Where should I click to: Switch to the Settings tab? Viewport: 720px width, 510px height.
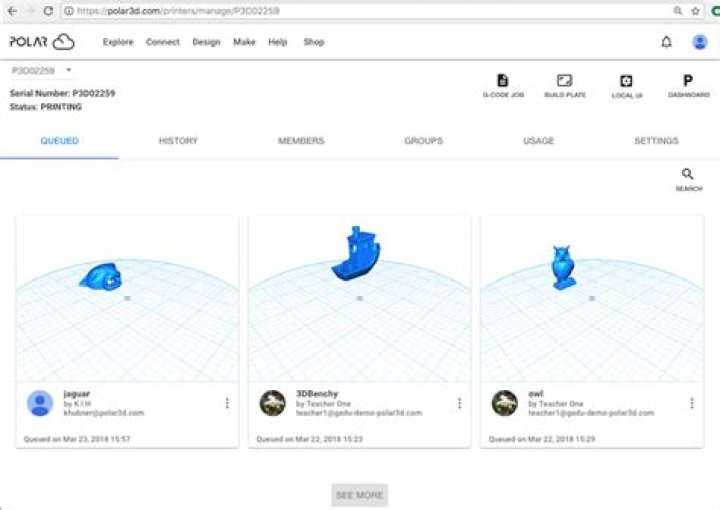coord(656,141)
